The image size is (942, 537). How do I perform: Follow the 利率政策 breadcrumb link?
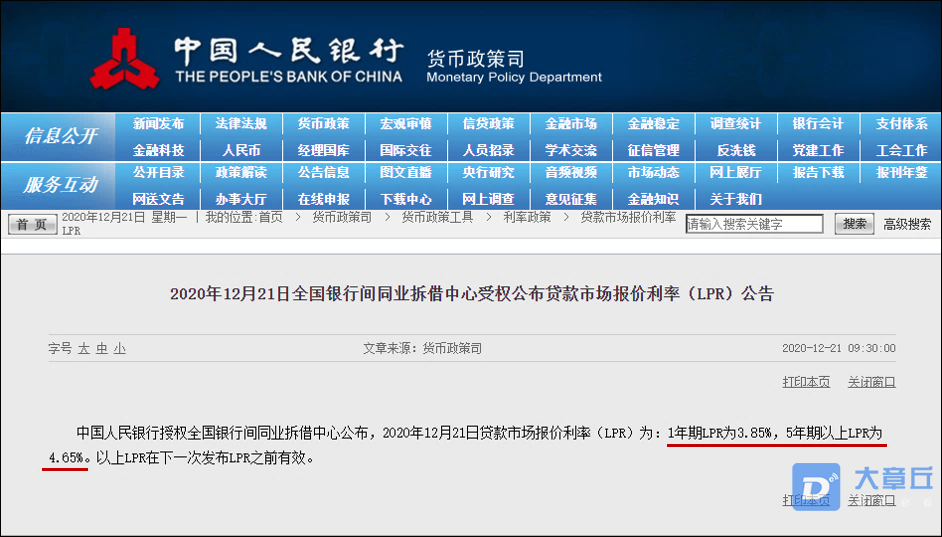click(x=527, y=217)
